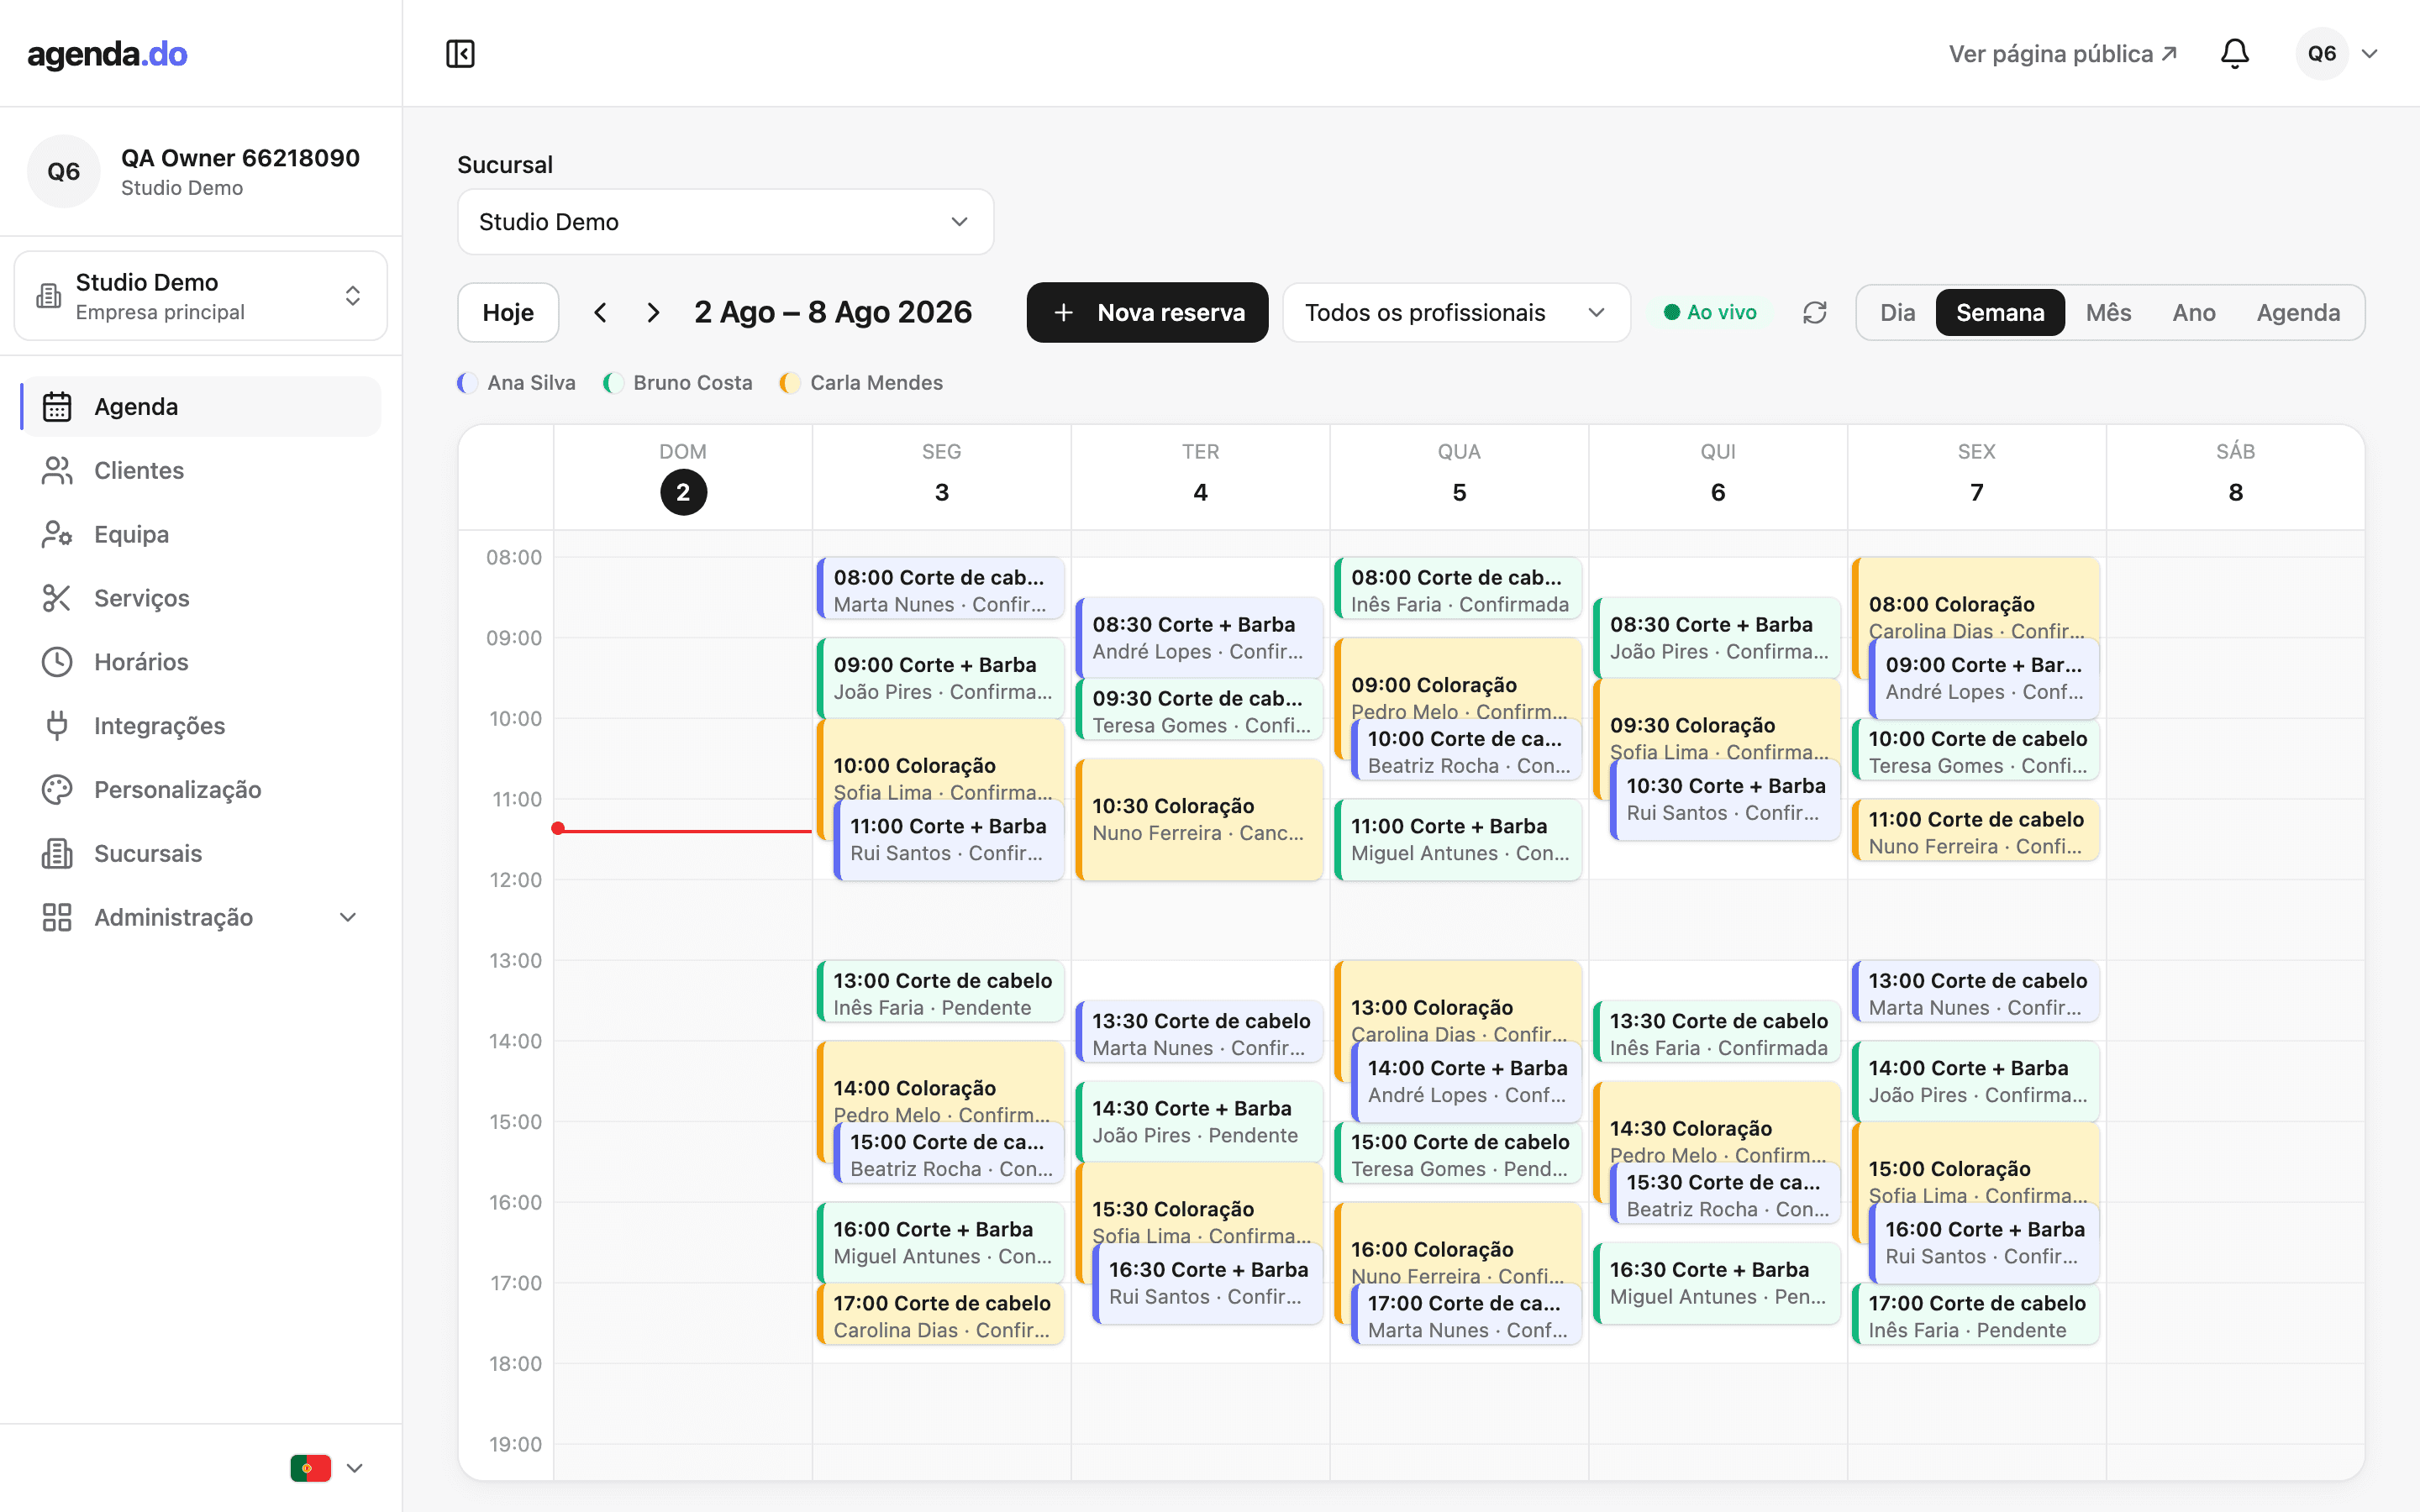Go to previous week arrow
Image resolution: width=2420 pixels, height=1512 pixels.
point(600,313)
